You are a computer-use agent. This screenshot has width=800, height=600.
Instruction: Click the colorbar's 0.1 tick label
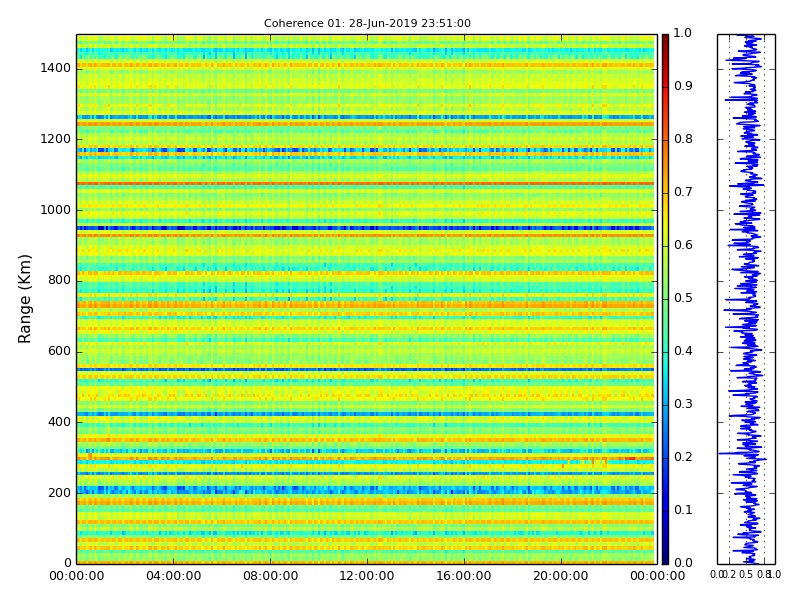point(683,510)
